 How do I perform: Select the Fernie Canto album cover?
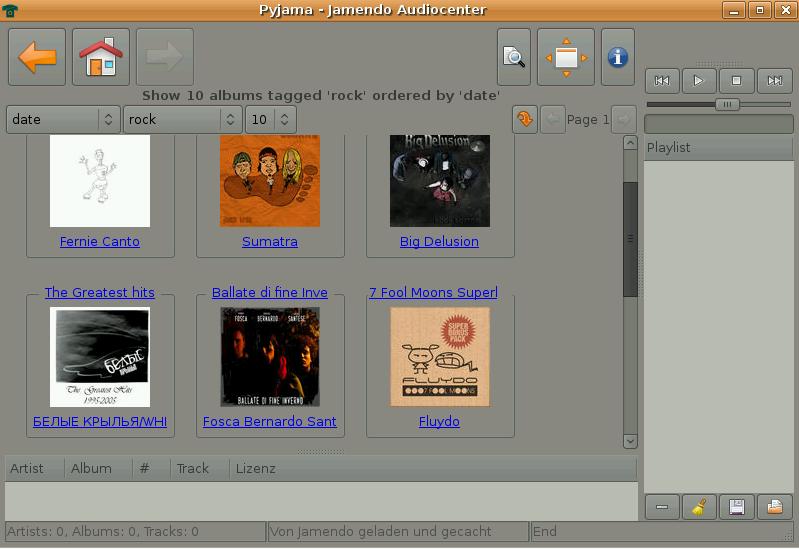pyautogui.click(x=100, y=181)
